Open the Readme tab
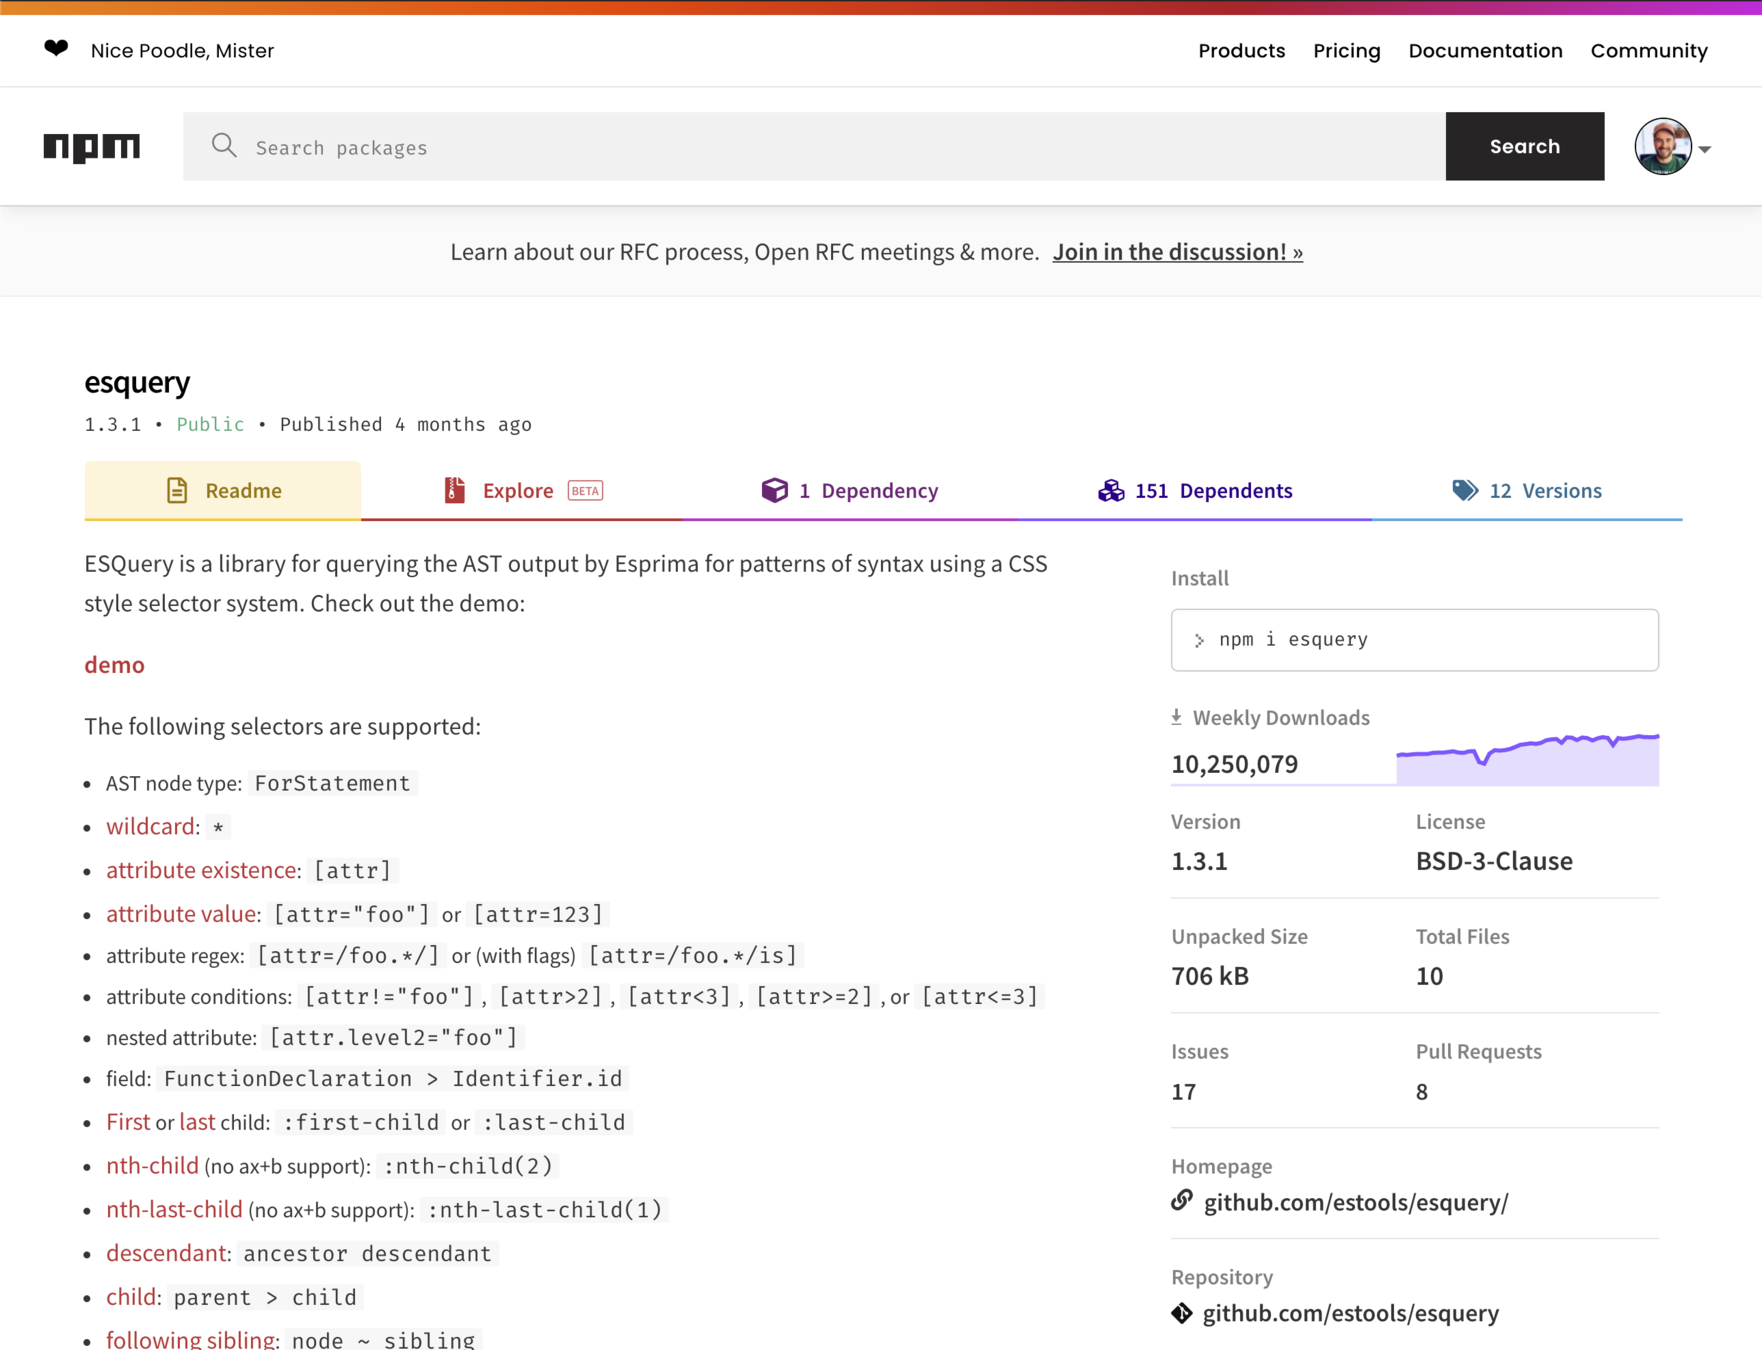Image resolution: width=1762 pixels, height=1350 pixels. pos(223,490)
